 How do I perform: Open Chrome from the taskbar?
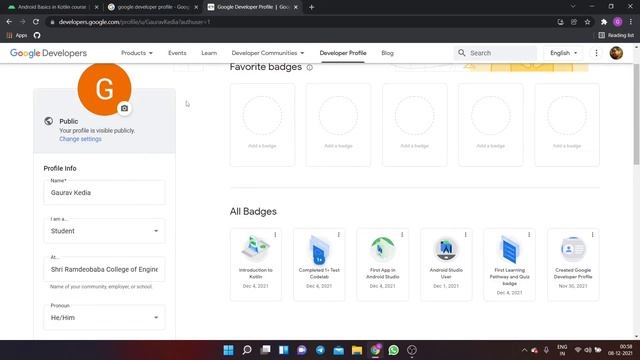[375, 350]
